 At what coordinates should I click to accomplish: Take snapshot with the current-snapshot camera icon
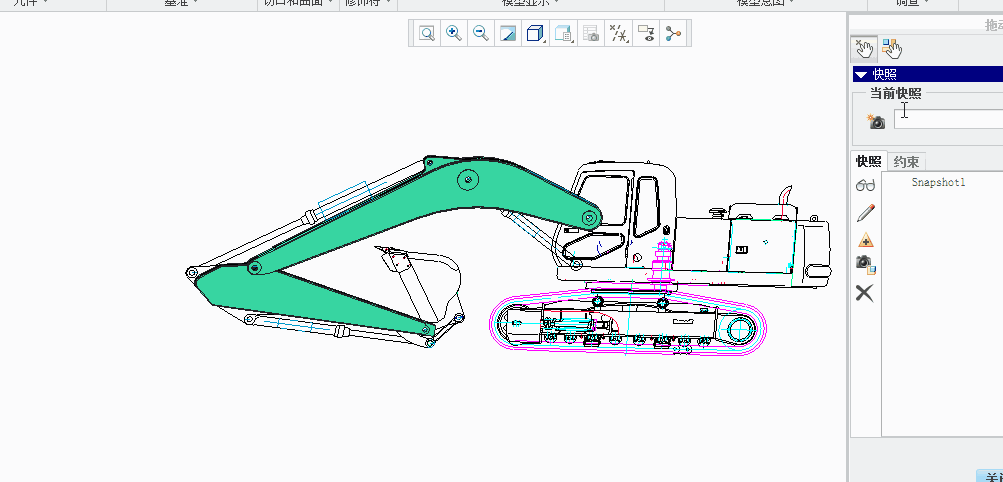[876, 121]
